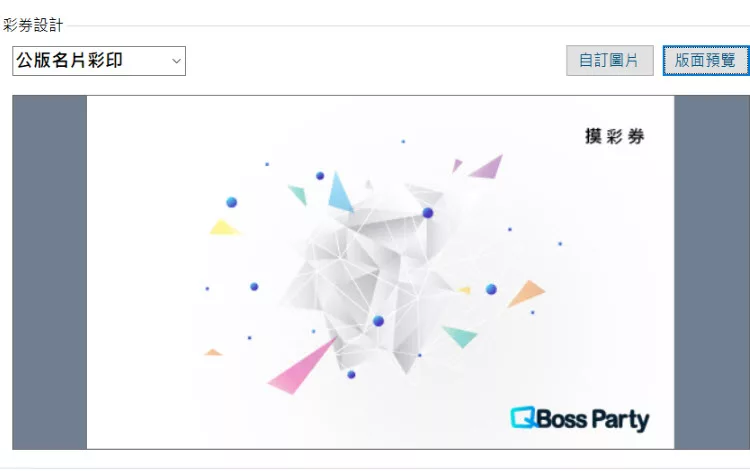Click the light blue triangle shape
This screenshot has width=750, height=471.
340,192
